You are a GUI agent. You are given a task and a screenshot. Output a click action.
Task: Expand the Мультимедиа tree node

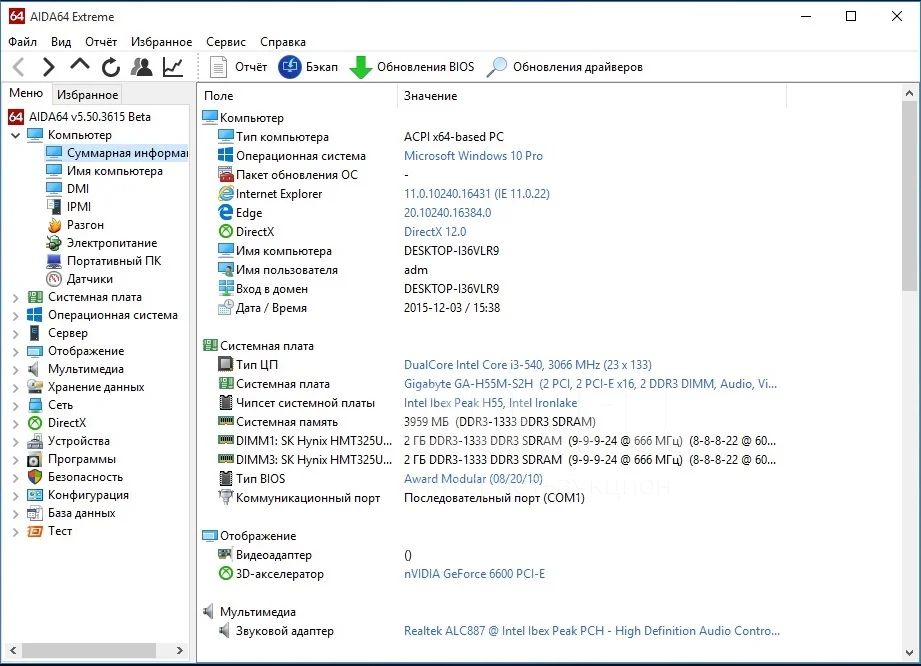(x=16, y=369)
